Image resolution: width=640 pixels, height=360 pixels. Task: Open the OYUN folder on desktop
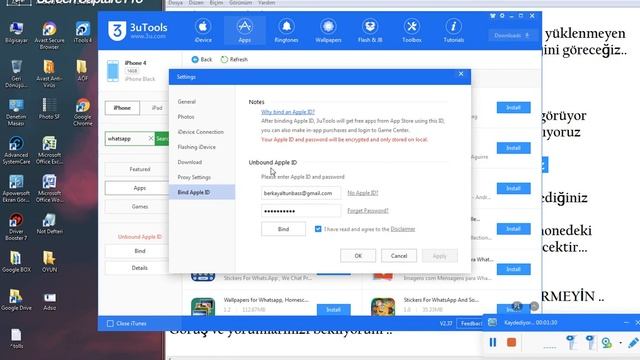click(49, 261)
